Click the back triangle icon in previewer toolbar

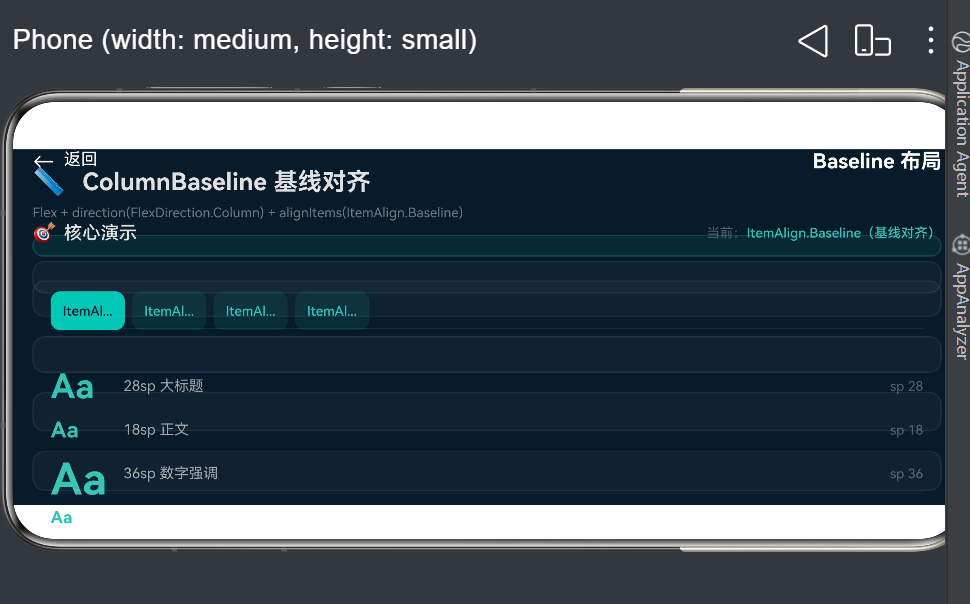813,41
